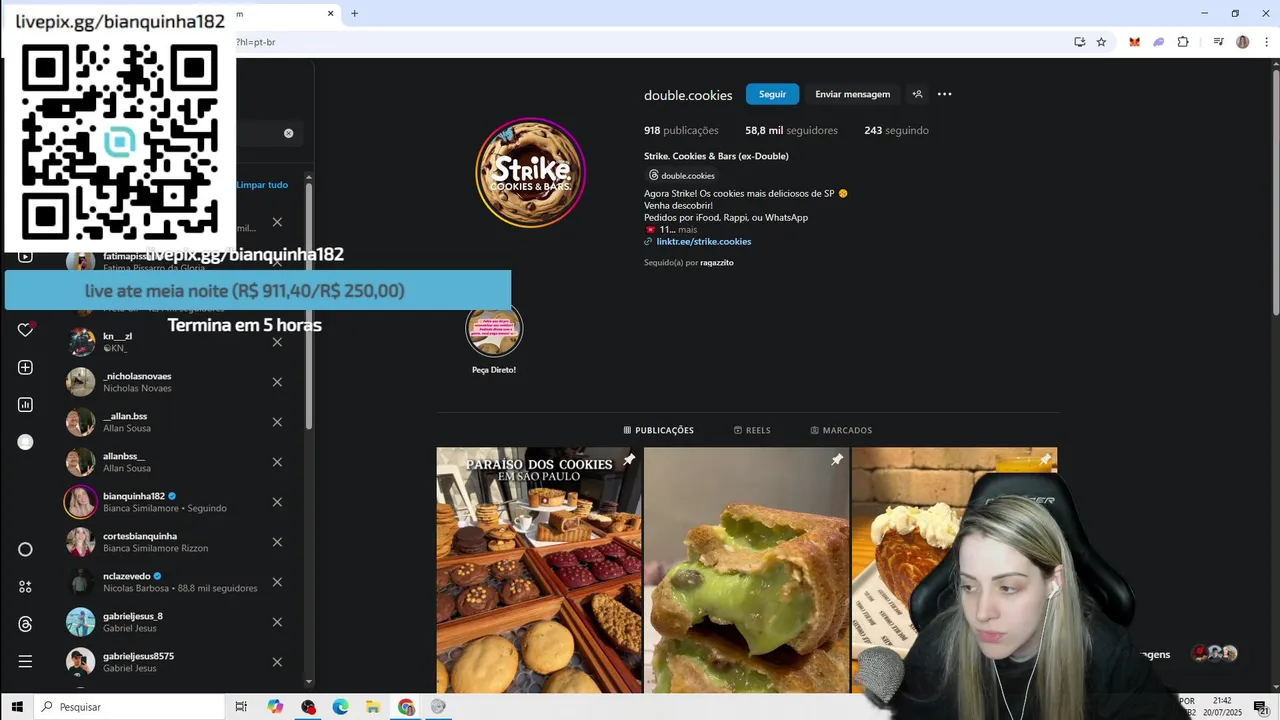Select the Publicações tab
Screen dimensions: 1280x720
pyautogui.click(x=658, y=430)
